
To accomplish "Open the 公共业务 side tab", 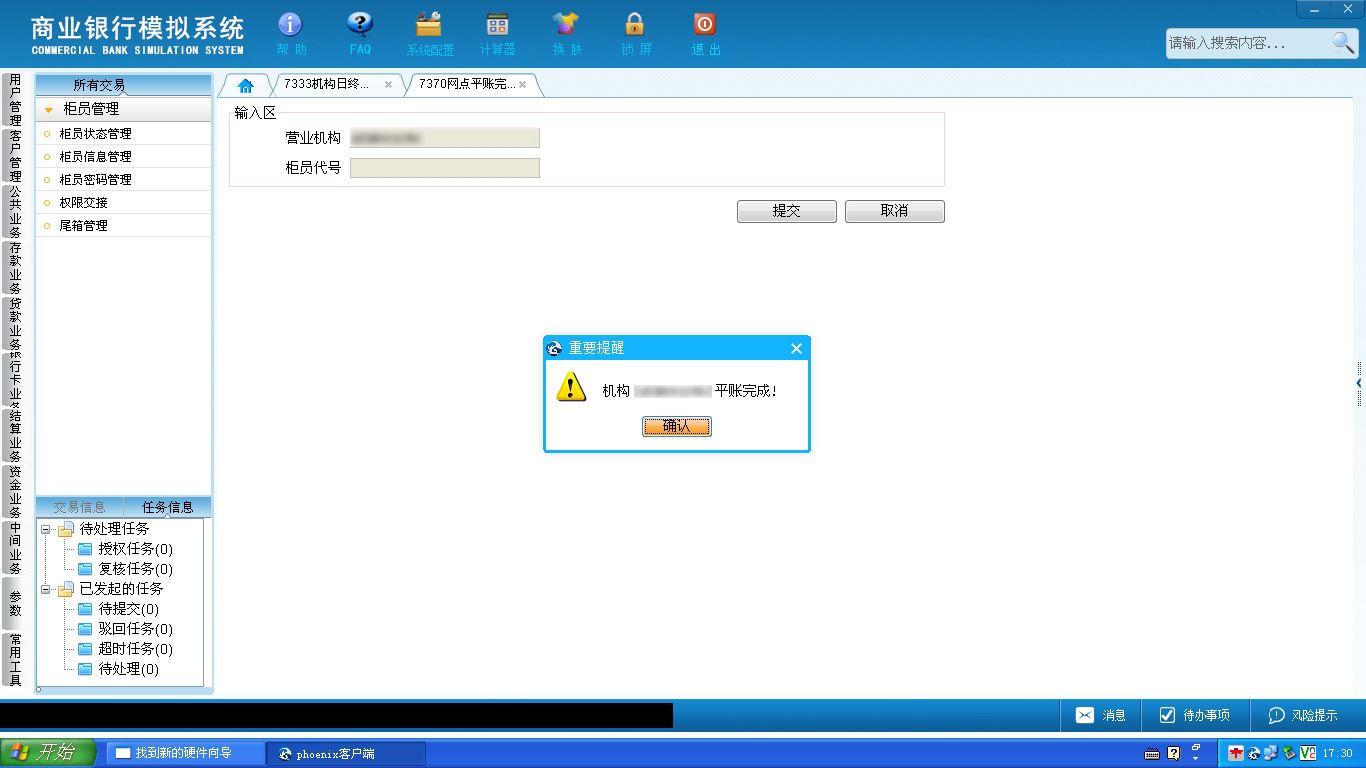I will pos(14,212).
